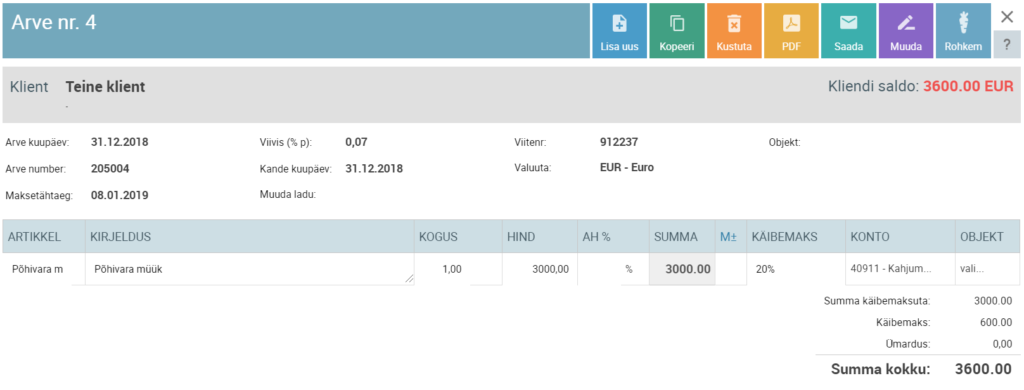This screenshot has height=390, width=1024.
Task: Click the Ümardus value 0,00
Action: tap(1002, 344)
